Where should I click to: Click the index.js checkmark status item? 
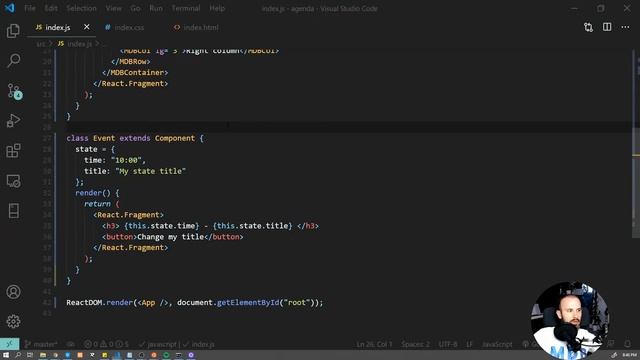coord(199,344)
